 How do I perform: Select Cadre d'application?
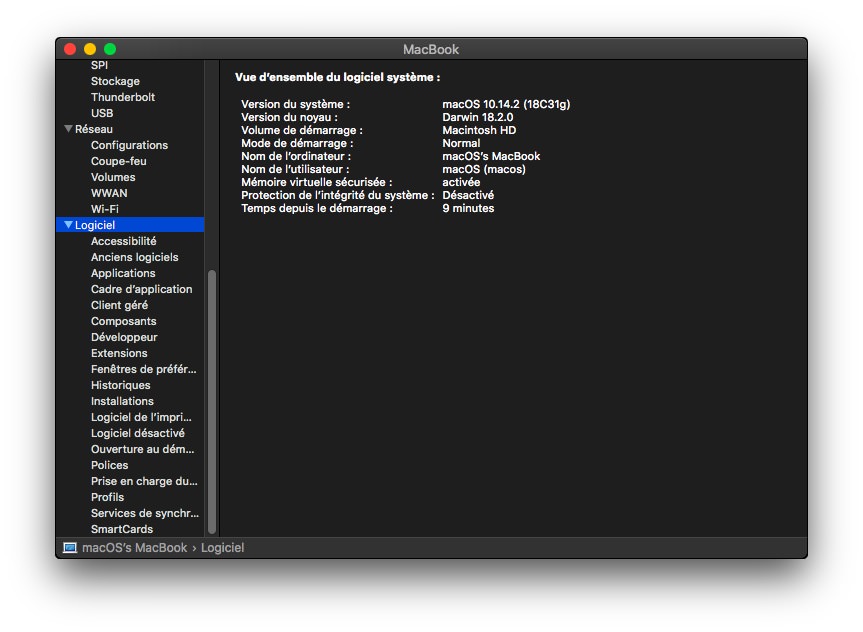[x=141, y=288]
